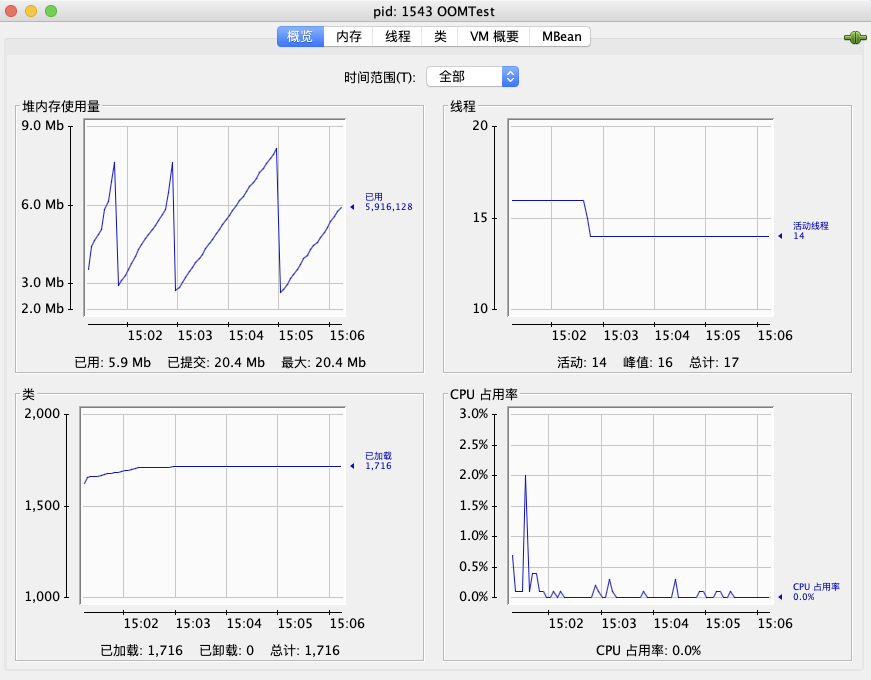Image resolution: width=871 pixels, height=680 pixels.
Task: Switch to the 概览 tab
Action: coord(301,37)
